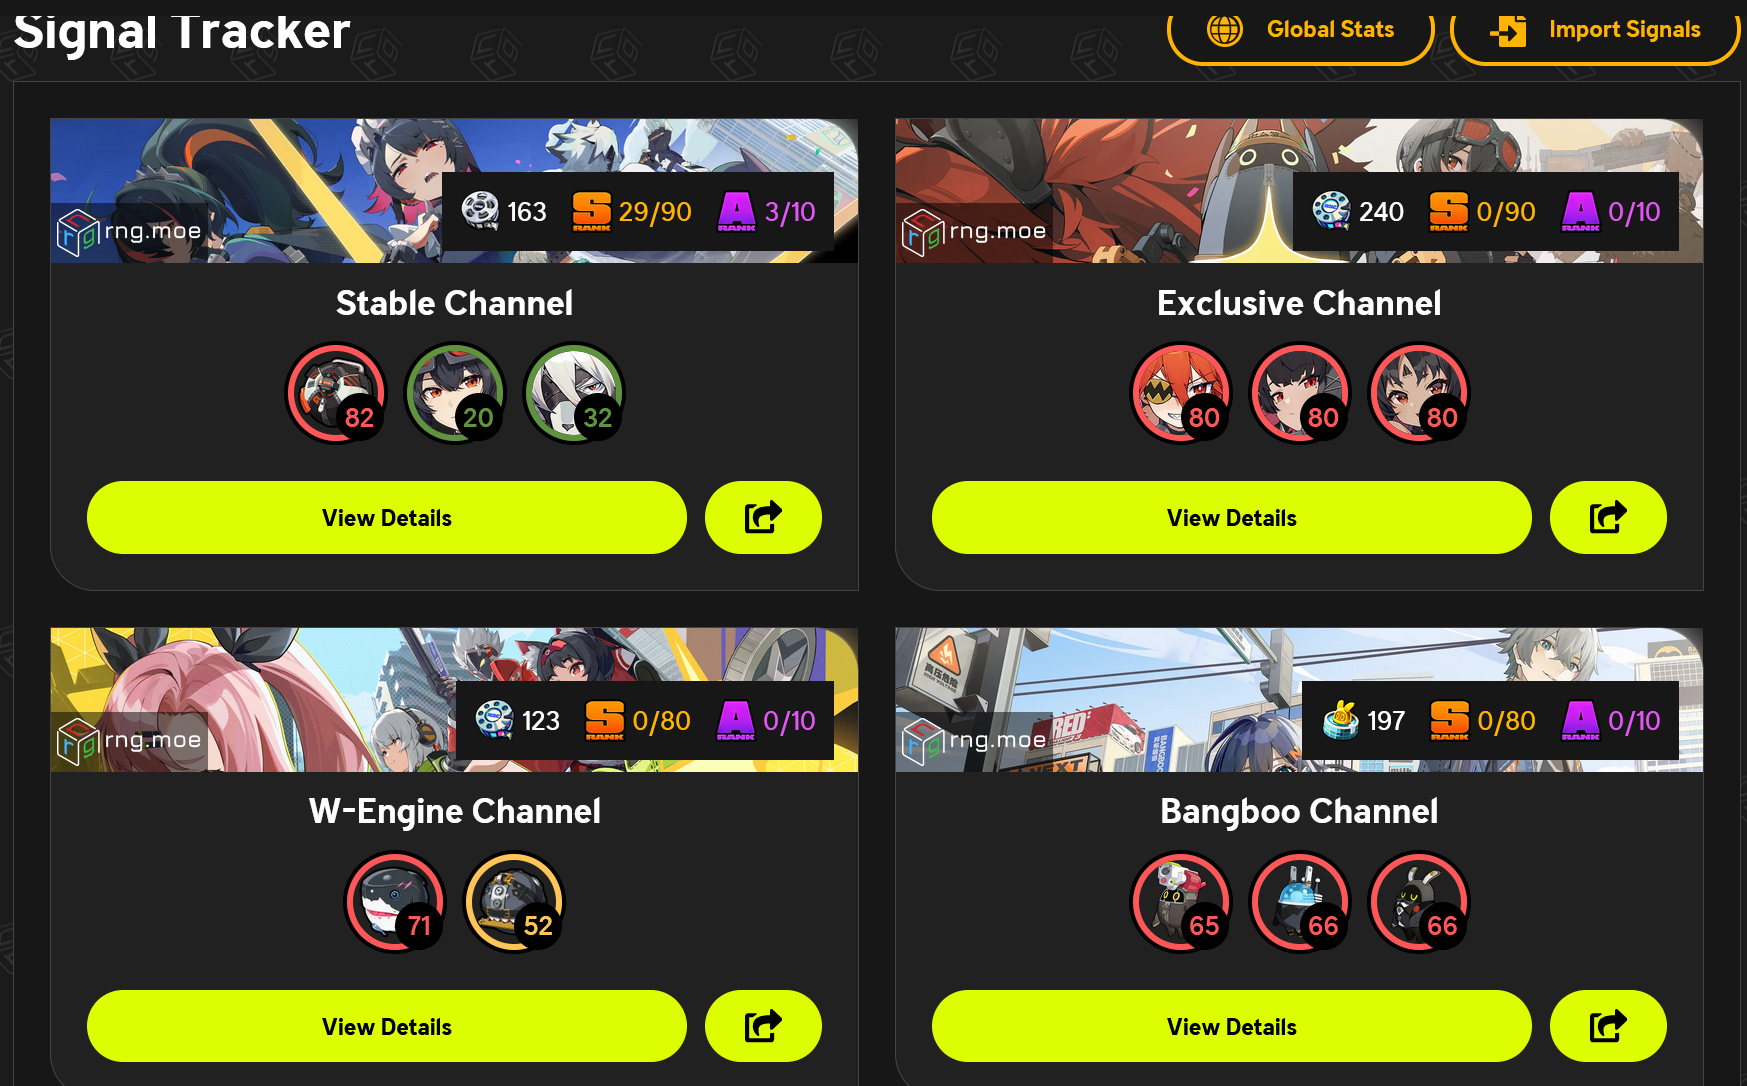Open View Details for Bangboo Channel

(1232, 1026)
